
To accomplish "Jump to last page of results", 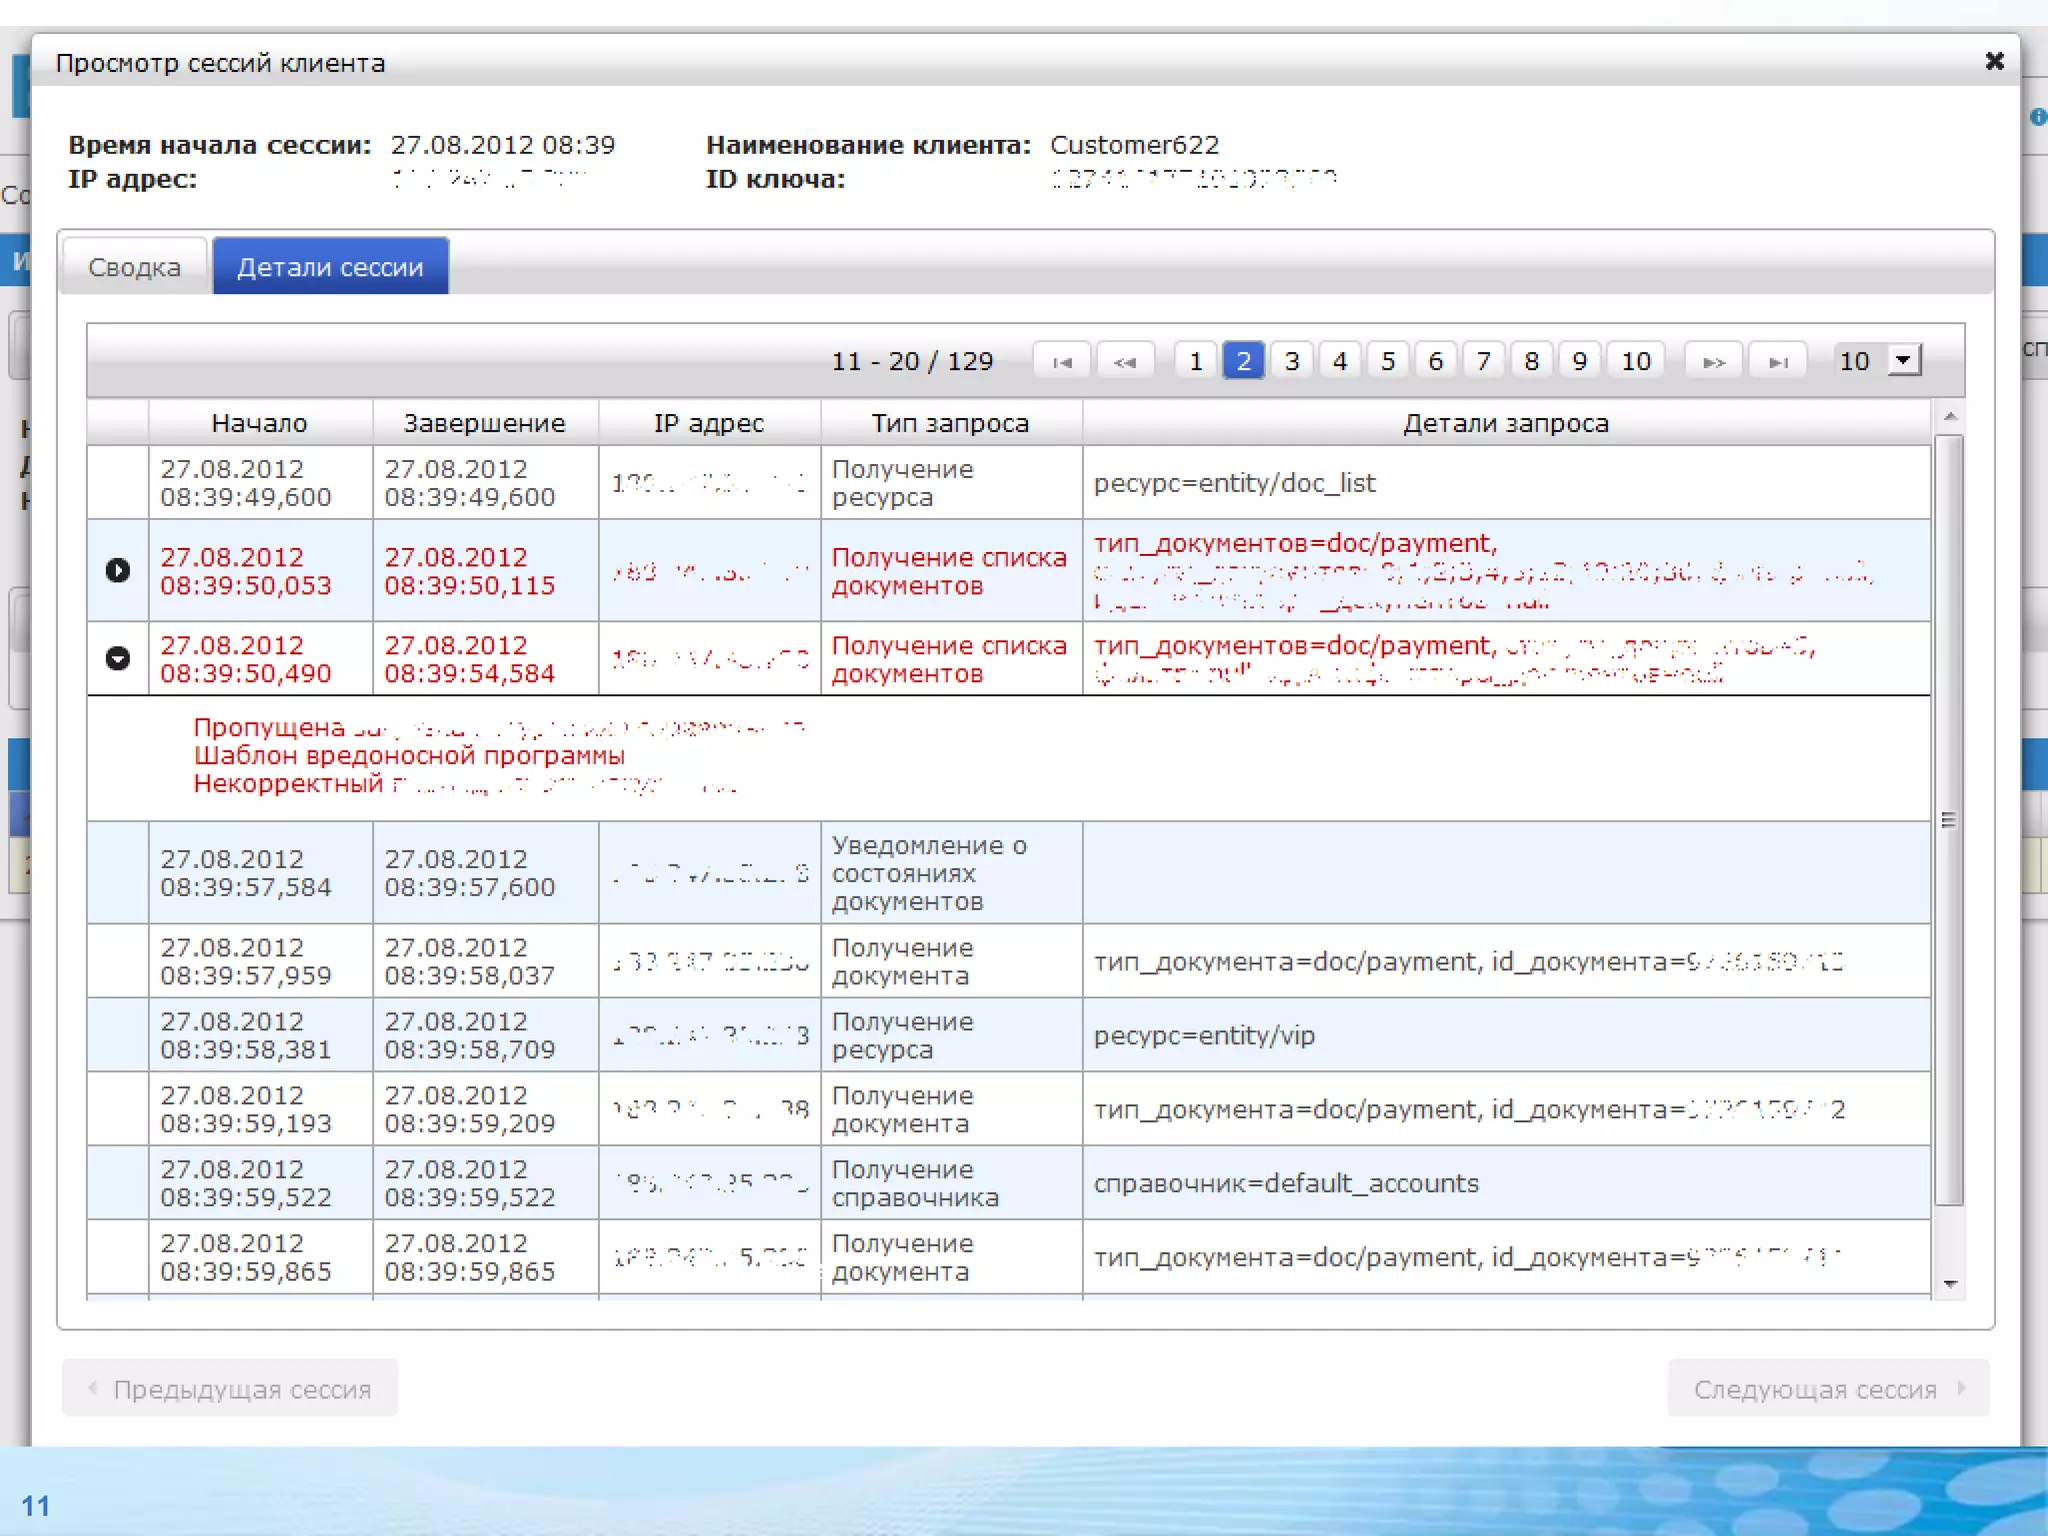I will click(x=1778, y=361).
